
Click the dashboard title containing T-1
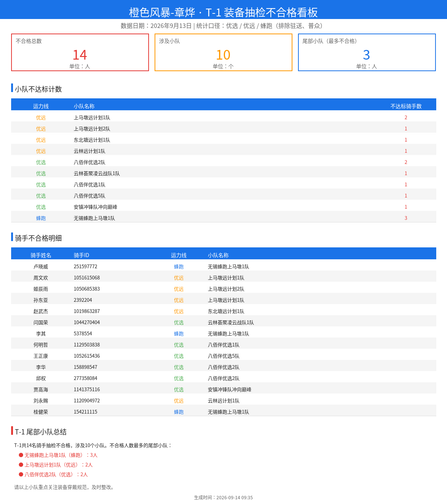point(223,12)
